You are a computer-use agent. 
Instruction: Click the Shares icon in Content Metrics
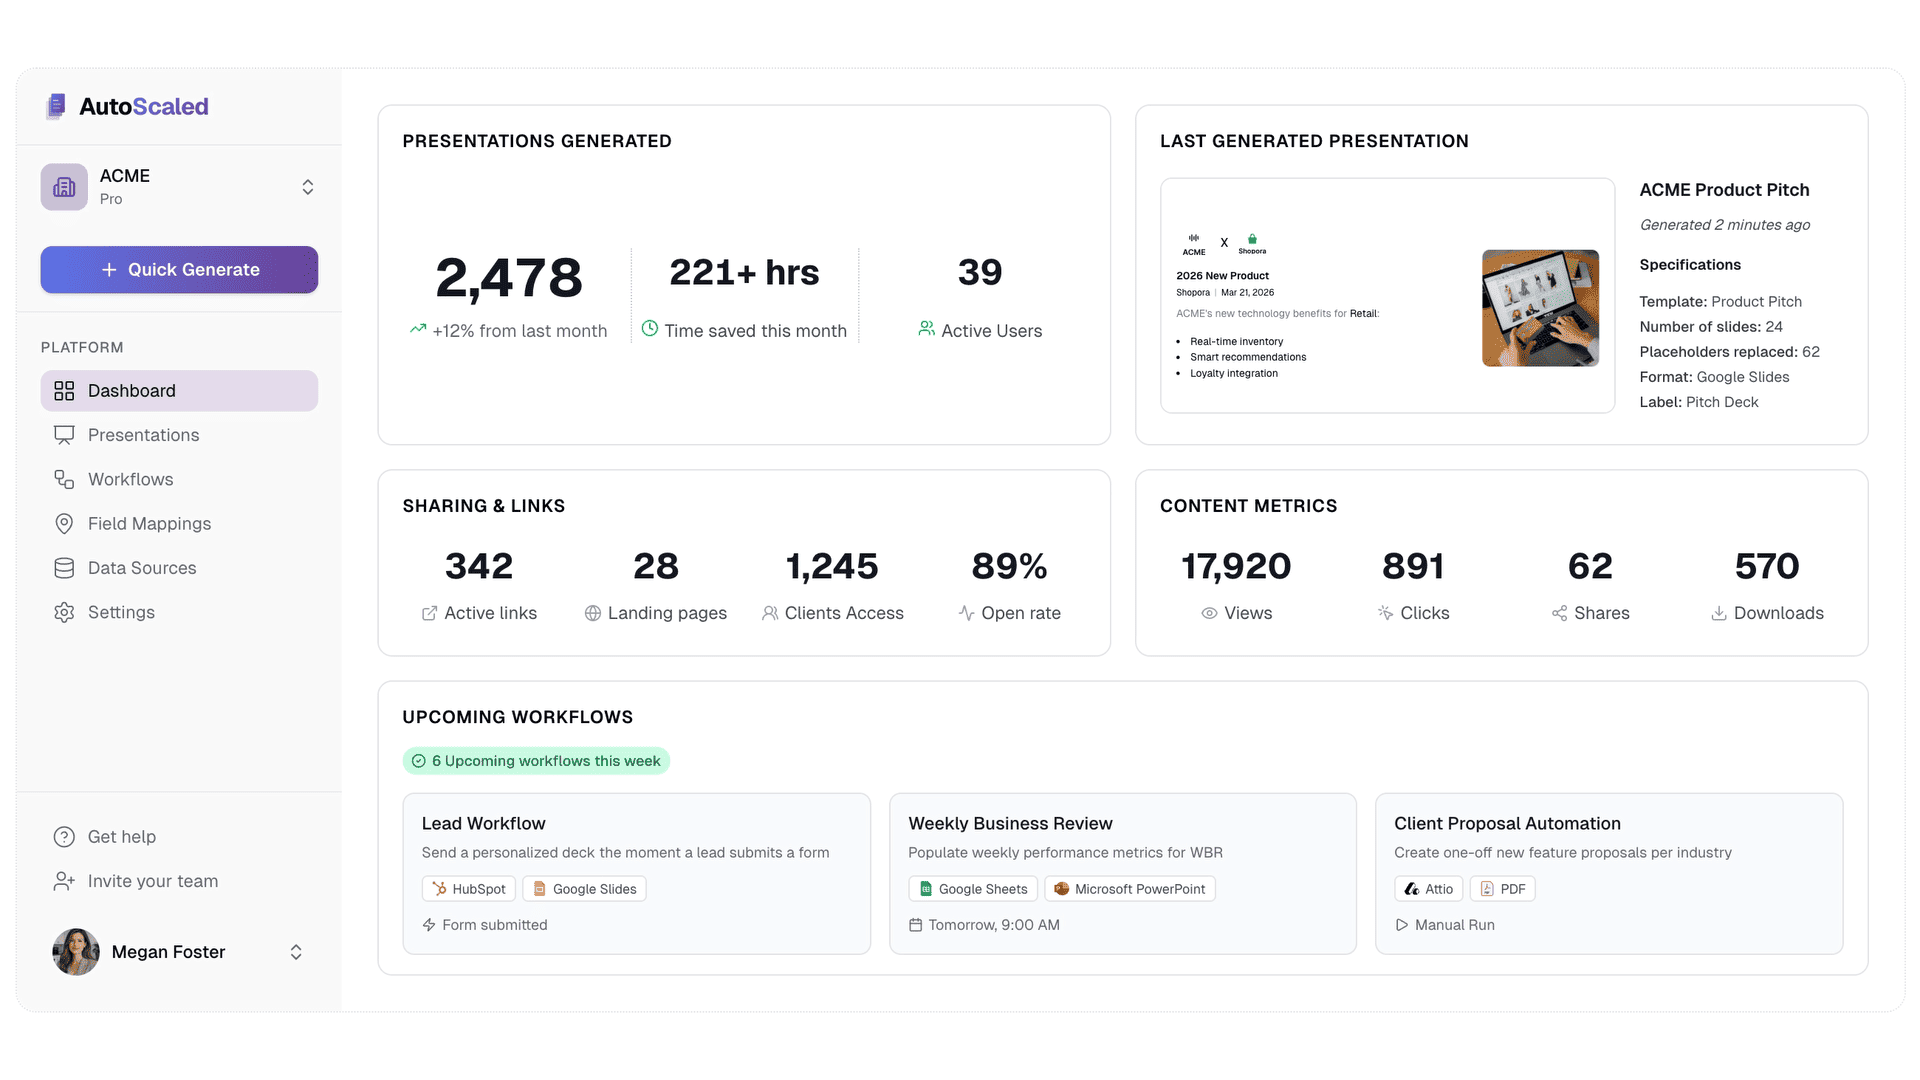coord(1559,613)
